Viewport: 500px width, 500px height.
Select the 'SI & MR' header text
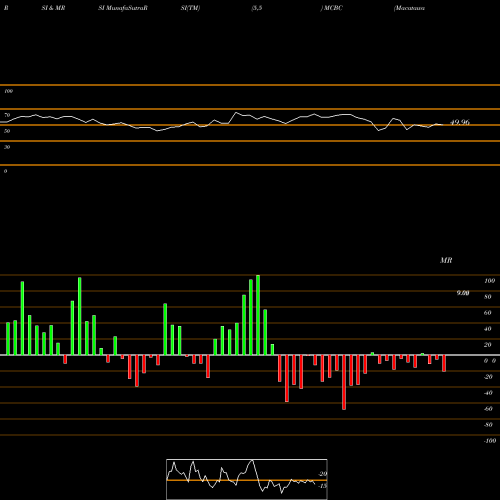click(53, 8)
